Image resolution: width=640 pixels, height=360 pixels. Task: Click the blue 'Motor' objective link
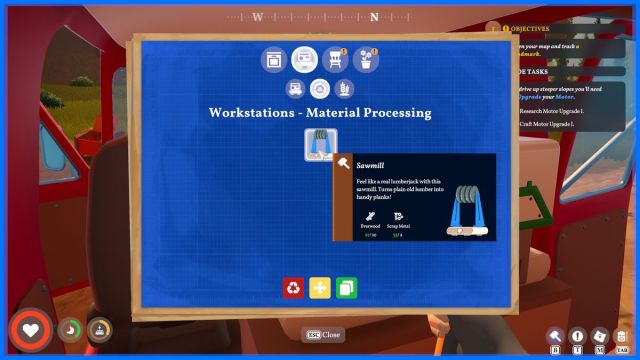564,97
